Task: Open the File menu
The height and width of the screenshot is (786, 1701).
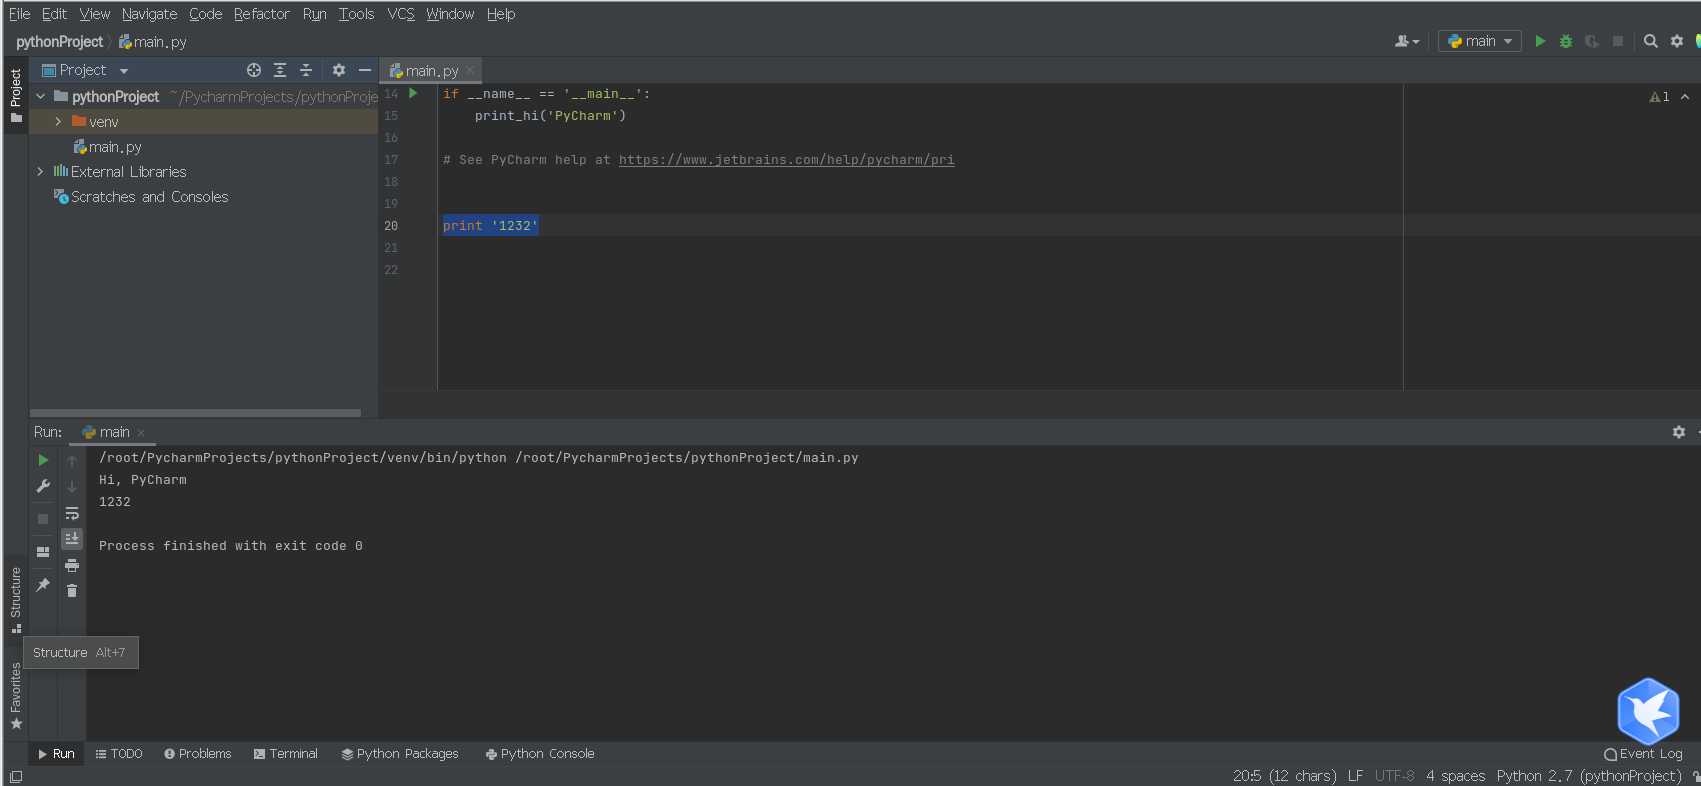Action: [19, 14]
